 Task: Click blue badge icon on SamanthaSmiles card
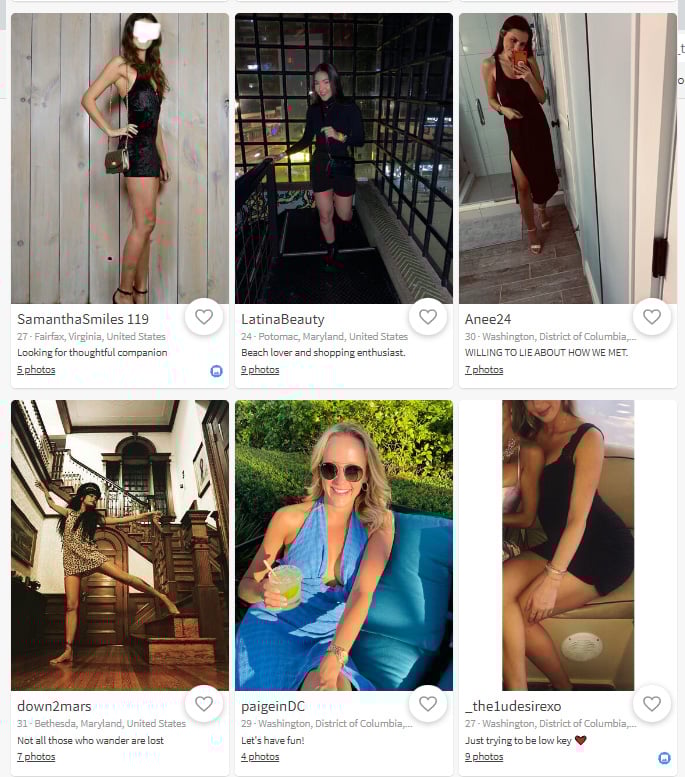[x=216, y=371]
